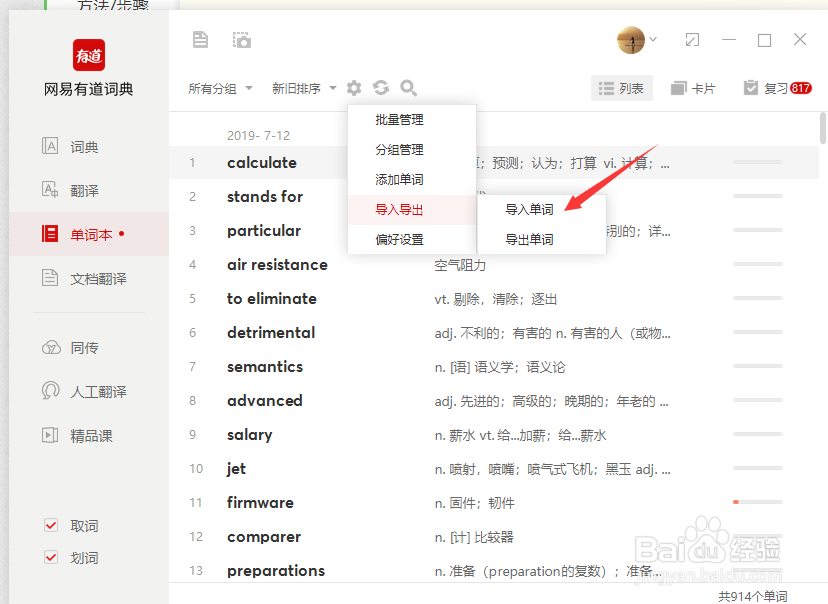The height and width of the screenshot is (604, 828).
Task: Open the 所有分组 dropdown
Action: tap(219, 88)
